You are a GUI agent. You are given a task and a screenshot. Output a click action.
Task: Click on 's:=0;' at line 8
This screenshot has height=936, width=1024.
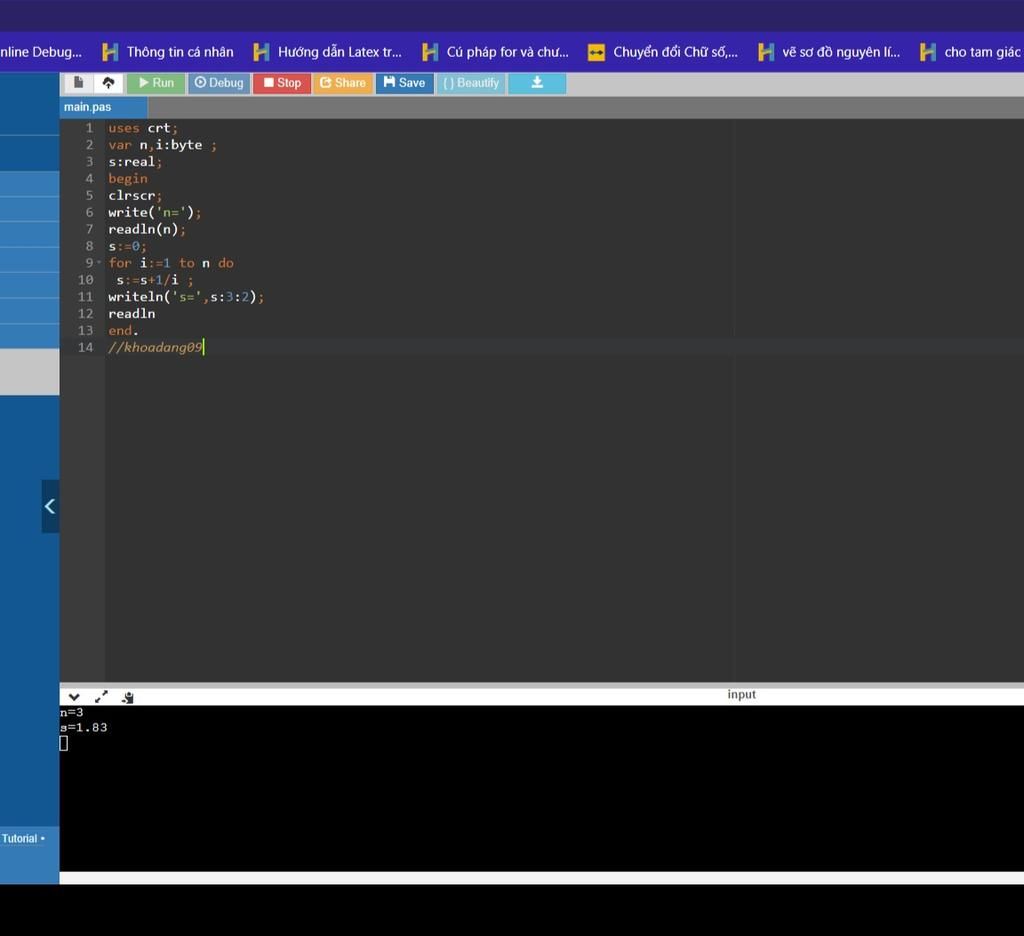(x=127, y=246)
